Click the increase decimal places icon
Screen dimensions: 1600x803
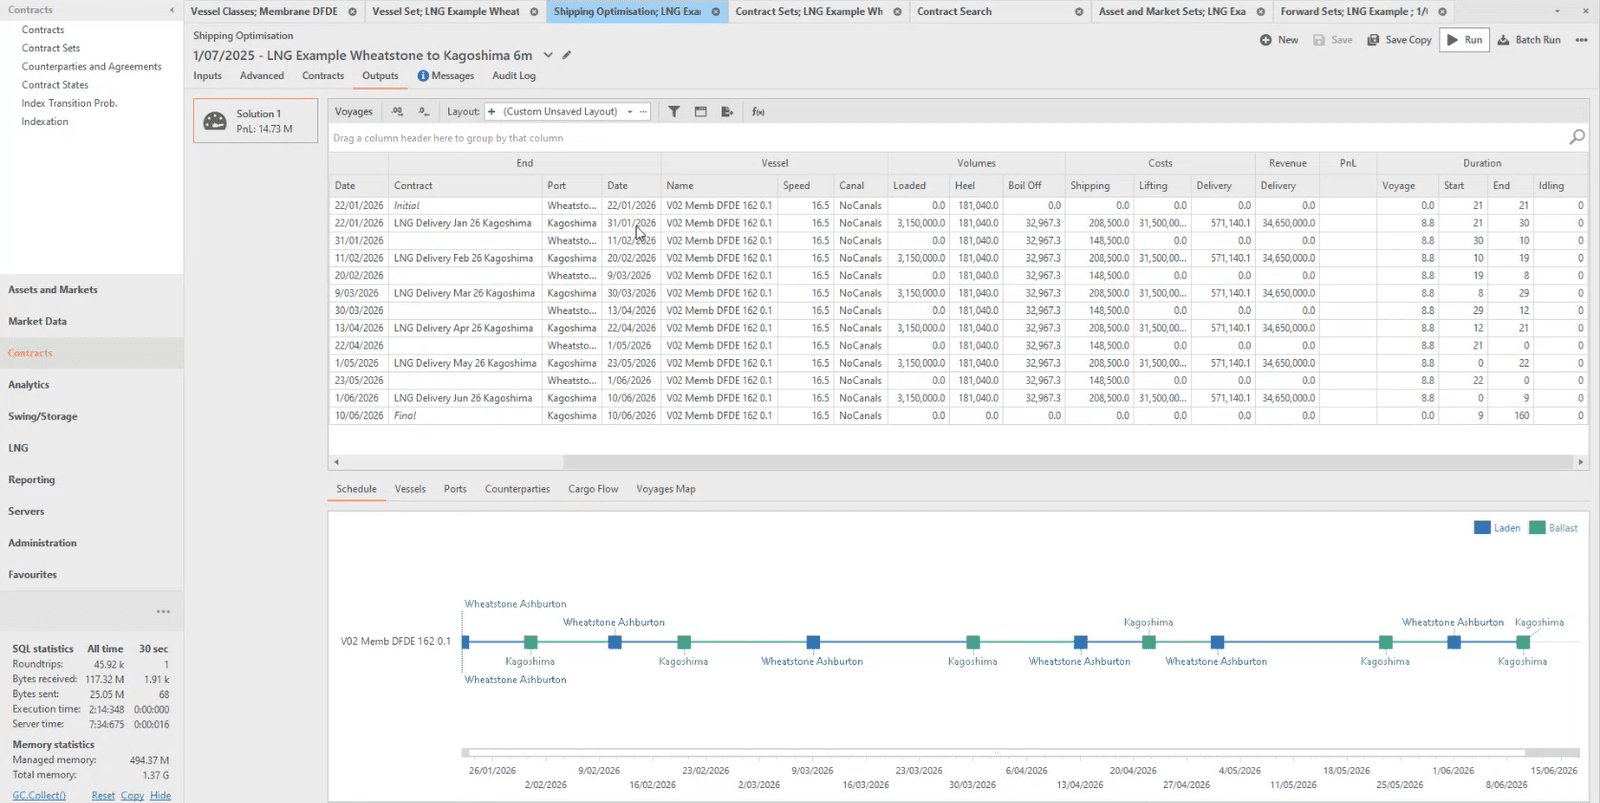pyautogui.click(x=397, y=112)
